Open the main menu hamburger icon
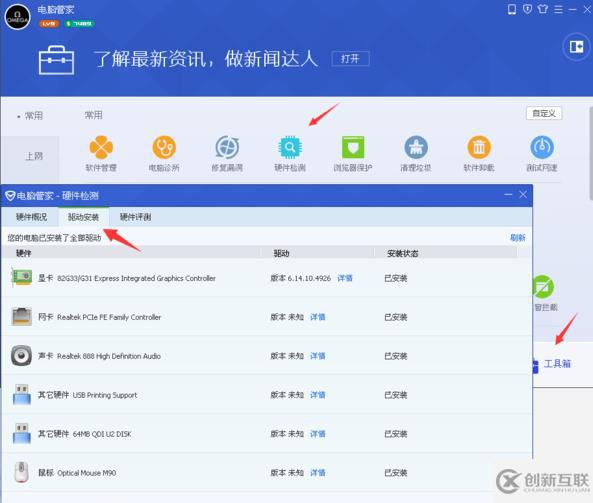The height and width of the screenshot is (503, 593). pos(558,9)
